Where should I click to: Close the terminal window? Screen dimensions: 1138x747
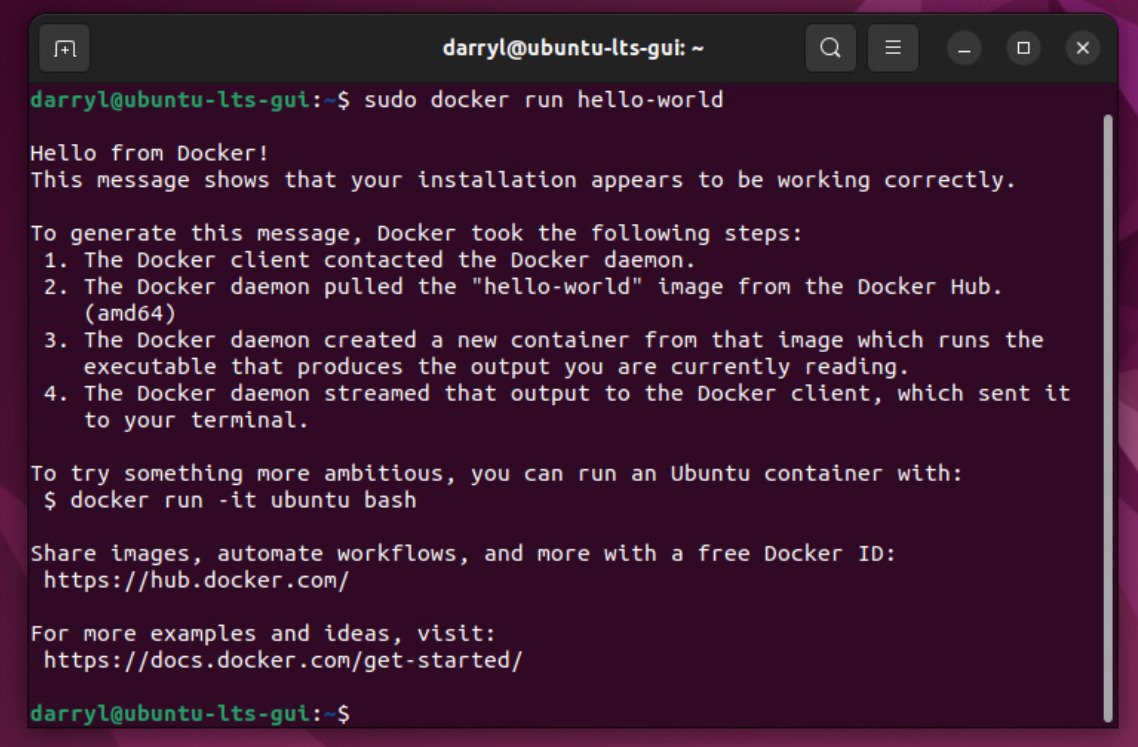pos(1082,49)
